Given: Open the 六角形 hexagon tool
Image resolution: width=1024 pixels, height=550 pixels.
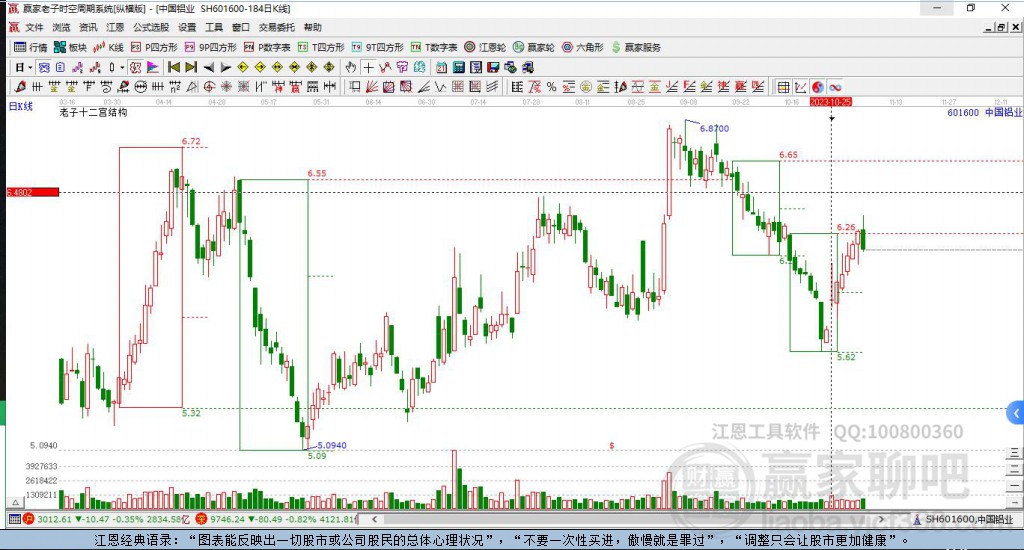Looking at the screenshot, I should click(x=583, y=47).
